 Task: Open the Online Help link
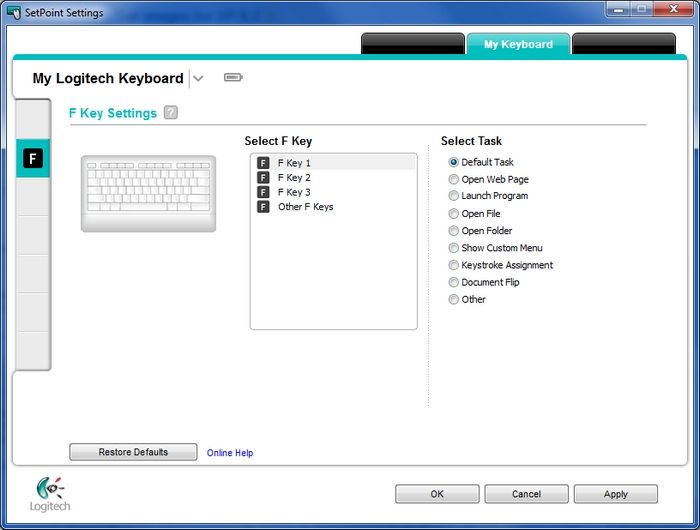click(229, 453)
